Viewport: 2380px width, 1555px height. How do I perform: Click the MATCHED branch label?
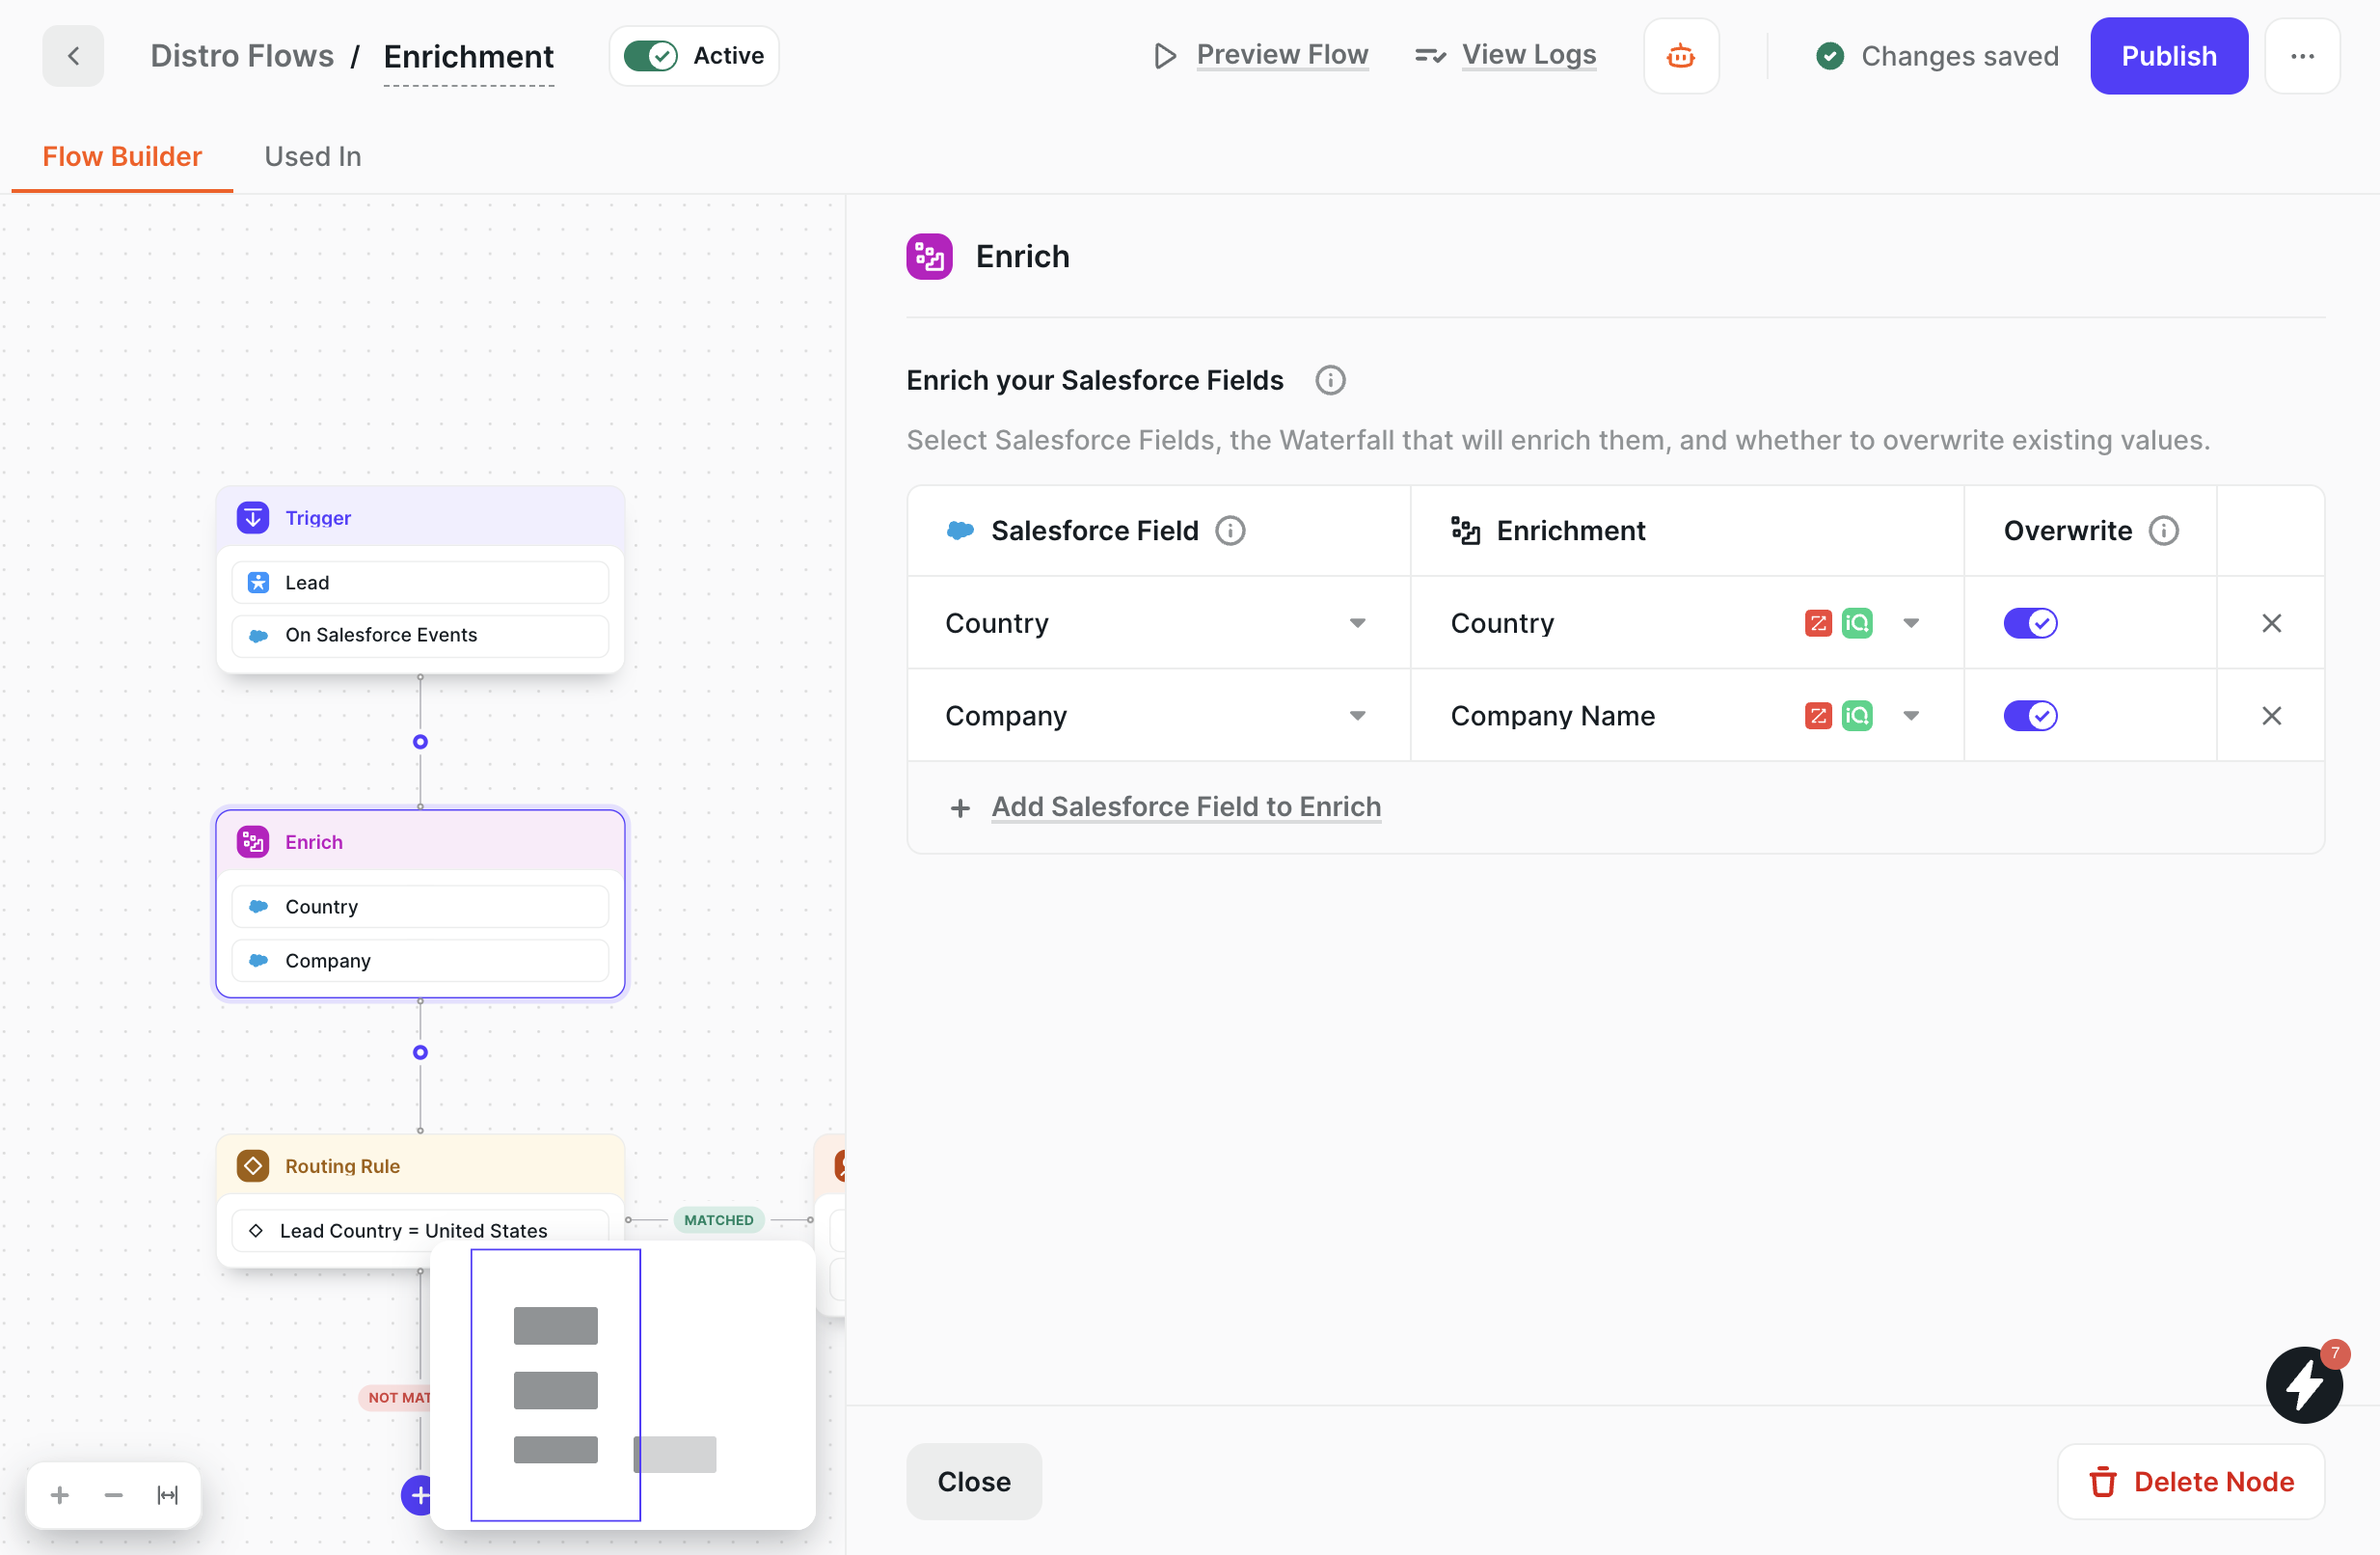click(x=718, y=1219)
